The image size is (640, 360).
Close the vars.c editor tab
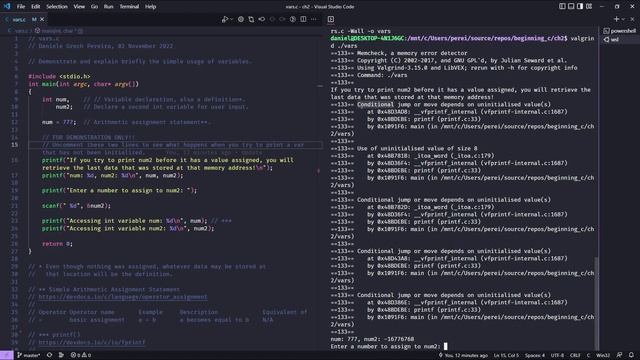tap(42, 19)
